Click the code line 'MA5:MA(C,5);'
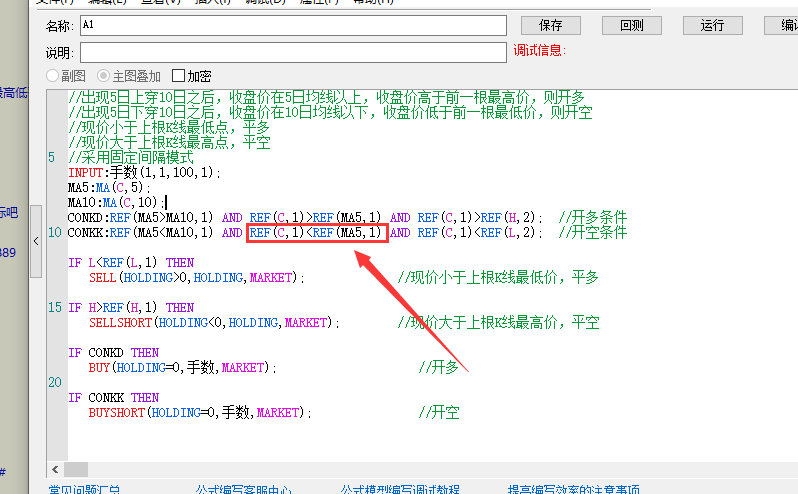This screenshot has width=798, height=494. tap(109, 188)
